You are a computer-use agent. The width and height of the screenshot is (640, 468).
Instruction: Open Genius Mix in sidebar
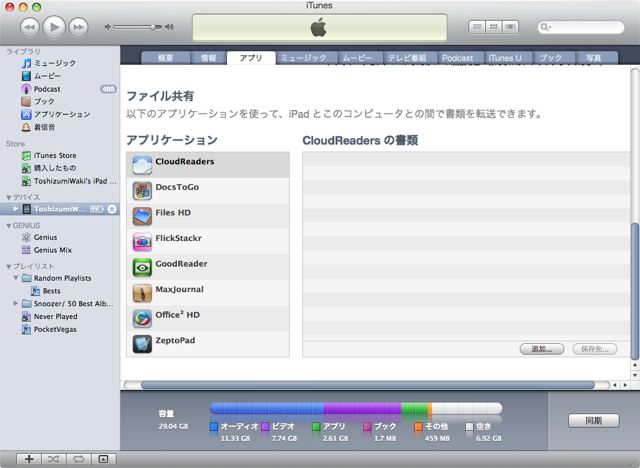tap(59, 250)
